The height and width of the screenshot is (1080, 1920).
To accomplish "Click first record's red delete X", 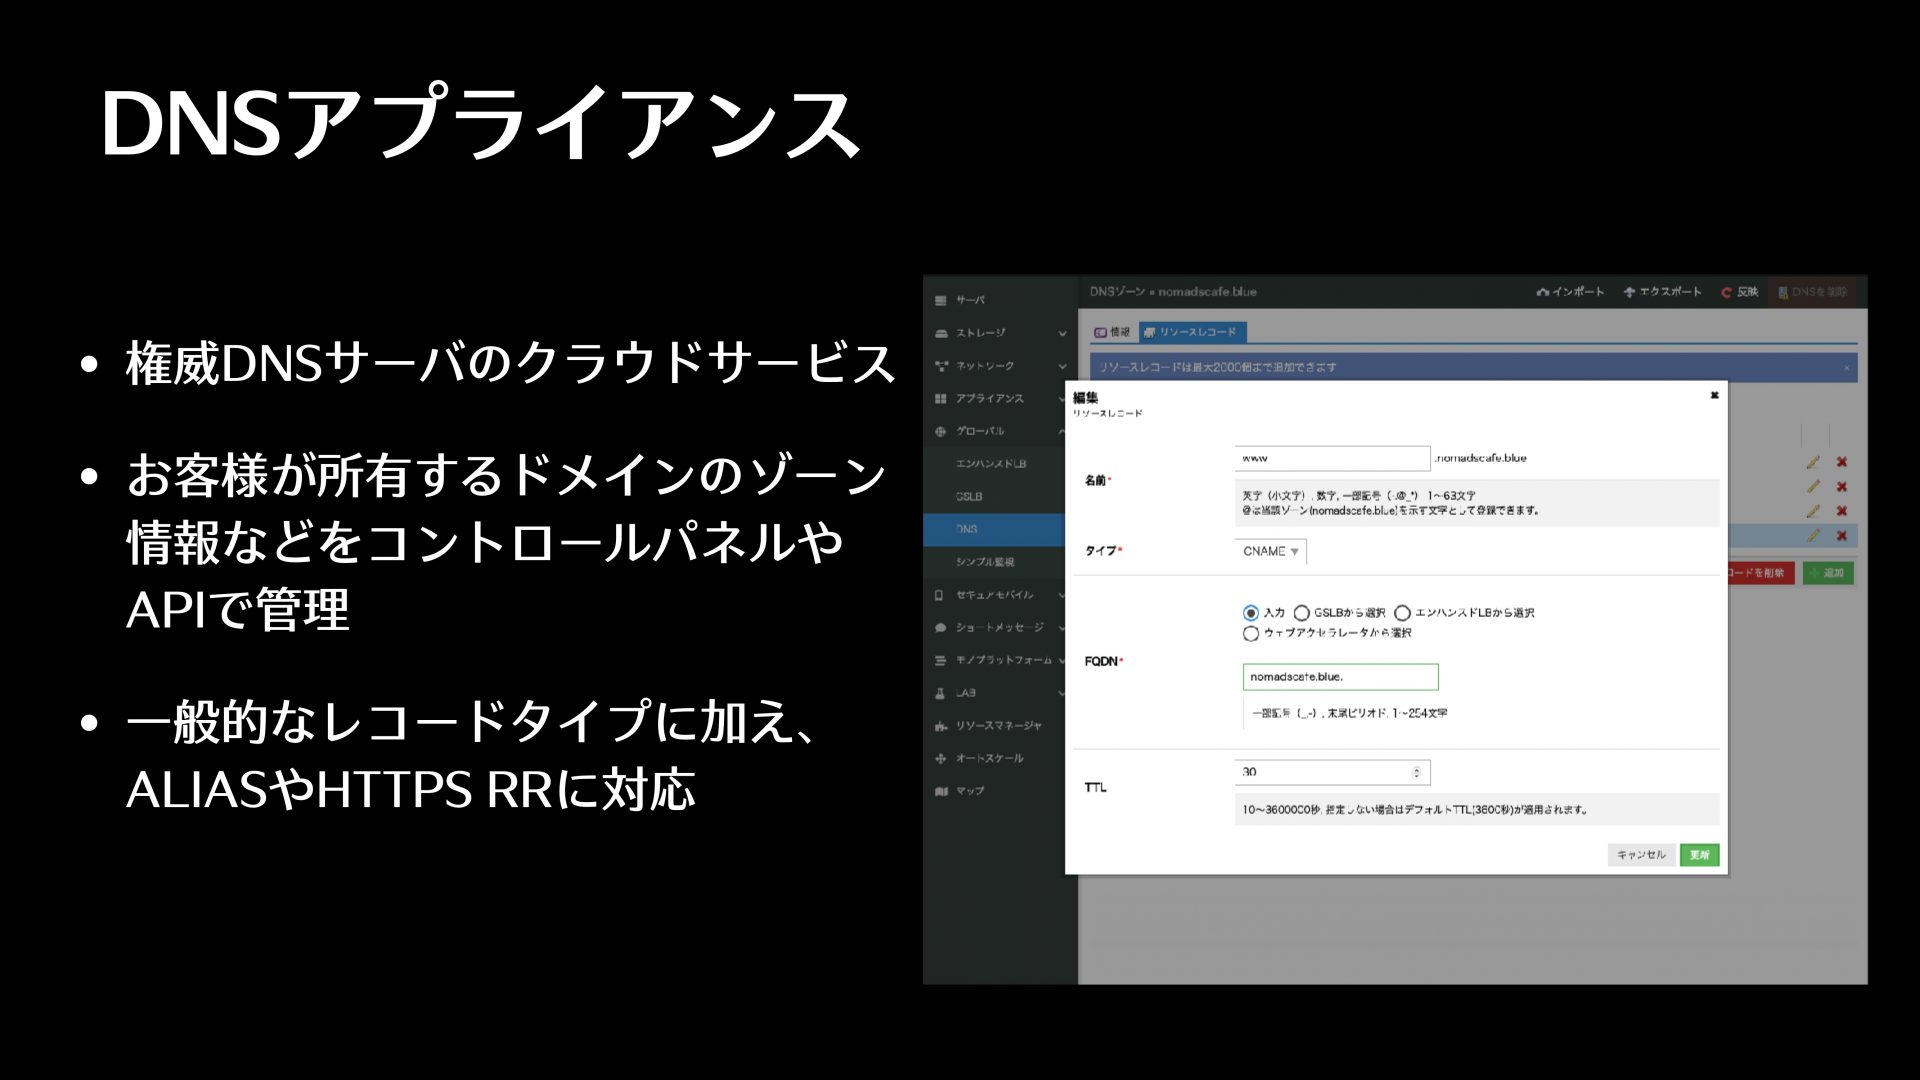I will tap(1842, 462).
